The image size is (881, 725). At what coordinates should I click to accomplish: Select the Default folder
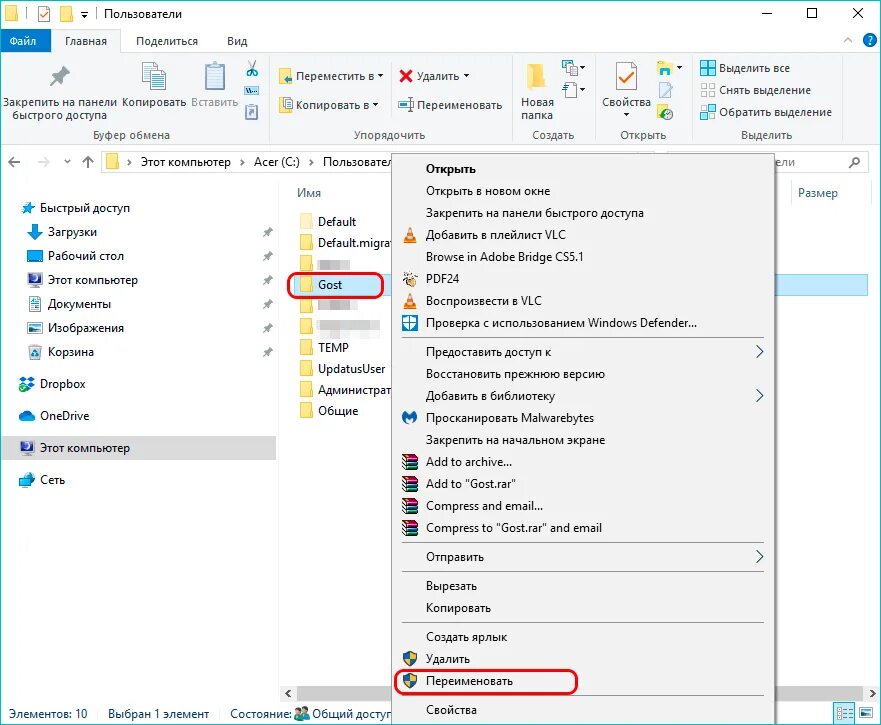(x=328, y=221)
